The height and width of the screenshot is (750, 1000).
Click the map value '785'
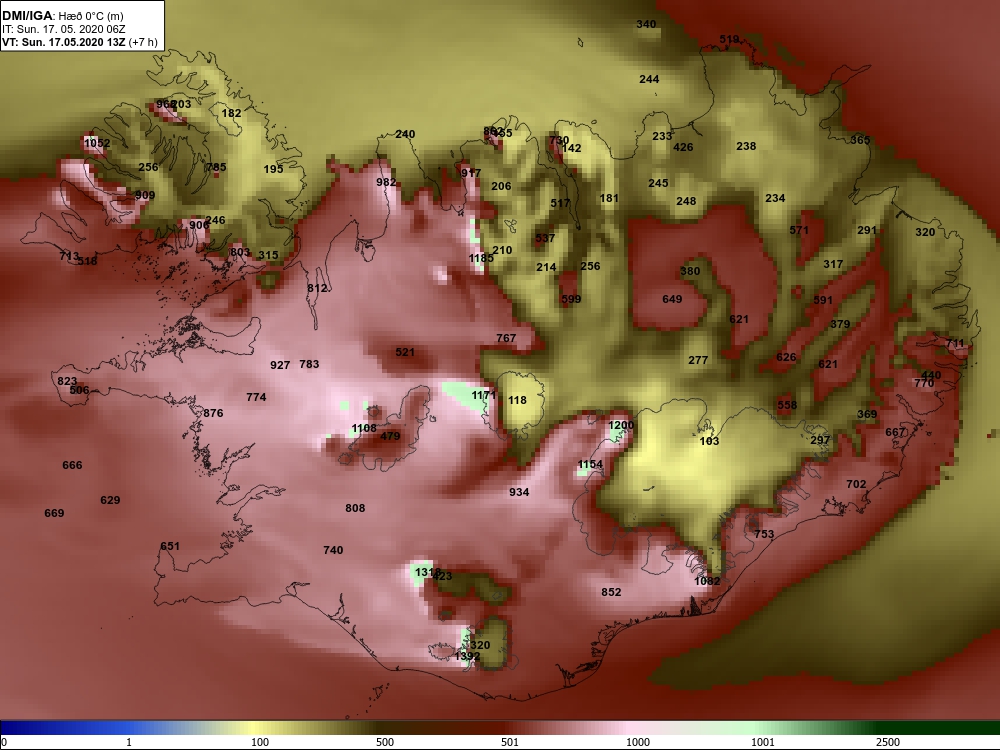(216, 167)
